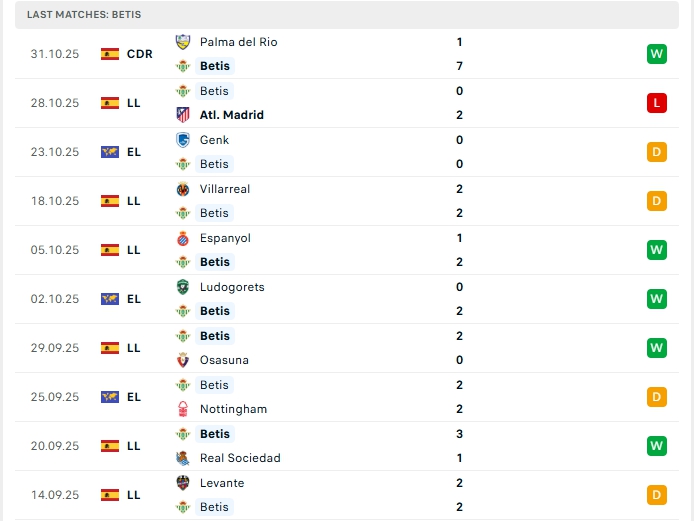Click the Genk club crest
The image size is (694, 521).
pyautogui.click(x=182, y=140)
